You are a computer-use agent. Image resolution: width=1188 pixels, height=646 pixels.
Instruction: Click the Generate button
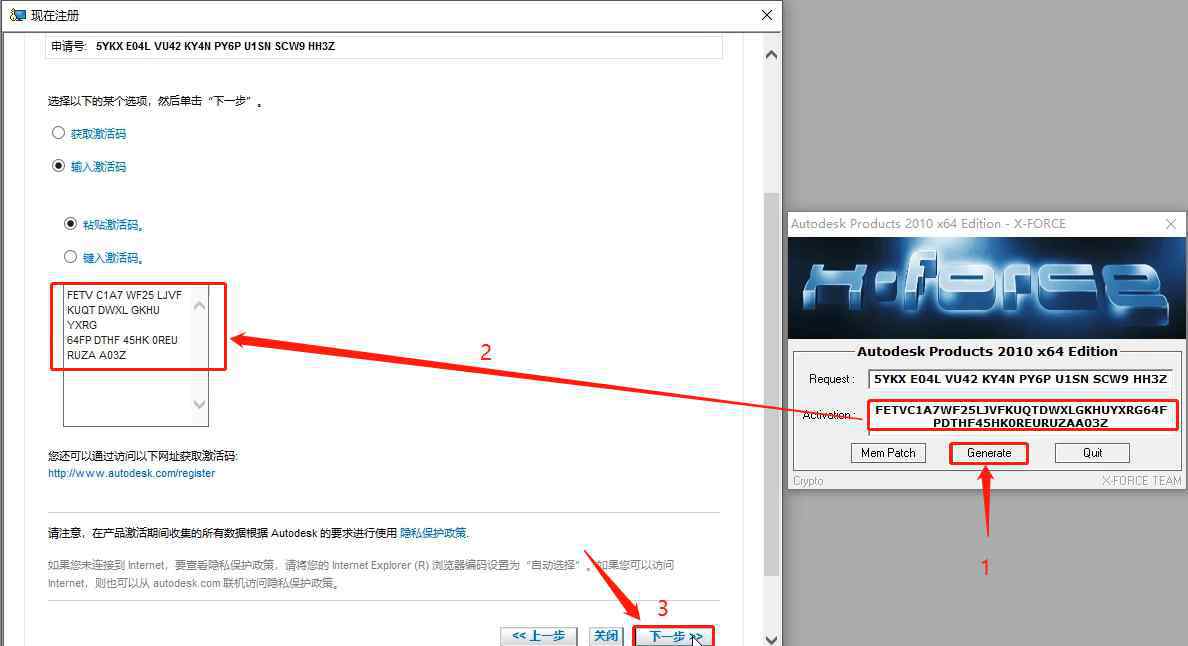pos(989,453)
